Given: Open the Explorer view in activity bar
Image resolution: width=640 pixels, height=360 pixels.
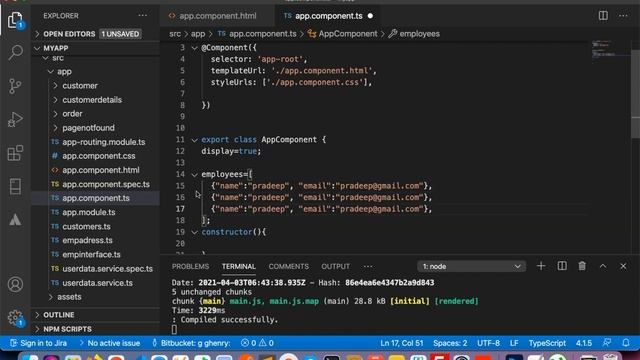Looking at the screenshot, I should click(x=15, y=20).
